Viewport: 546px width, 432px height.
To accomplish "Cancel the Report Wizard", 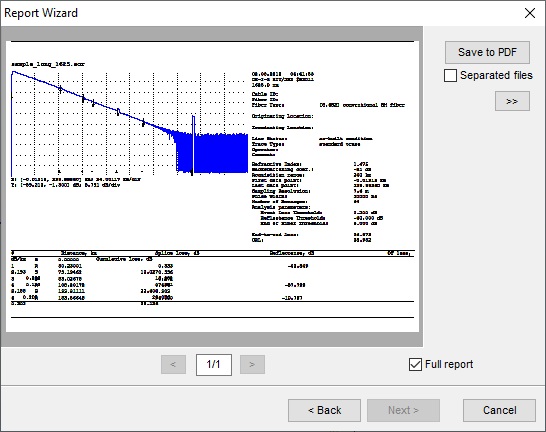I will (499, 410).
